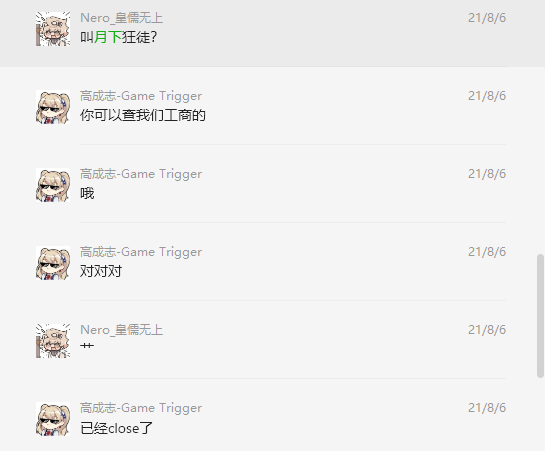
Task: Select the 艹 message from Nero
Action: [272, 339]
